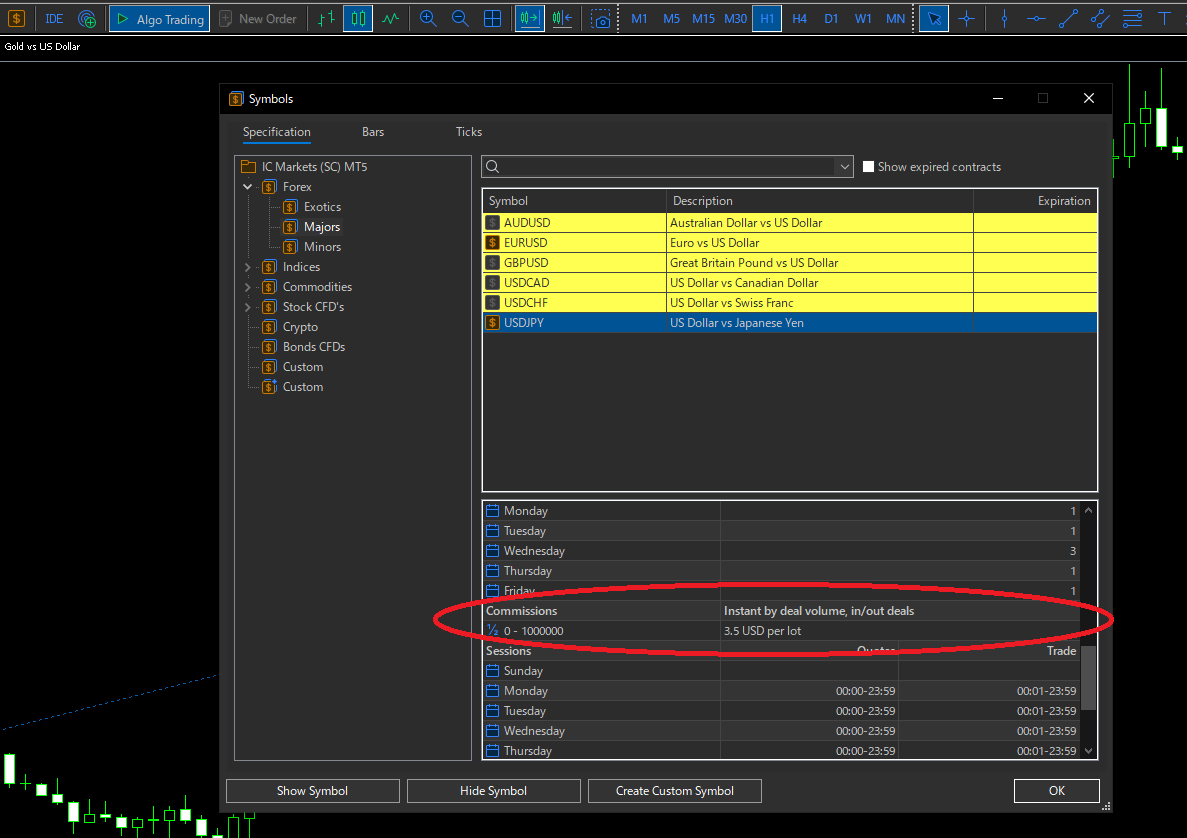Open the IDE editor
1187x838 pixels.
pyautogui.click(x=54, y=19)
